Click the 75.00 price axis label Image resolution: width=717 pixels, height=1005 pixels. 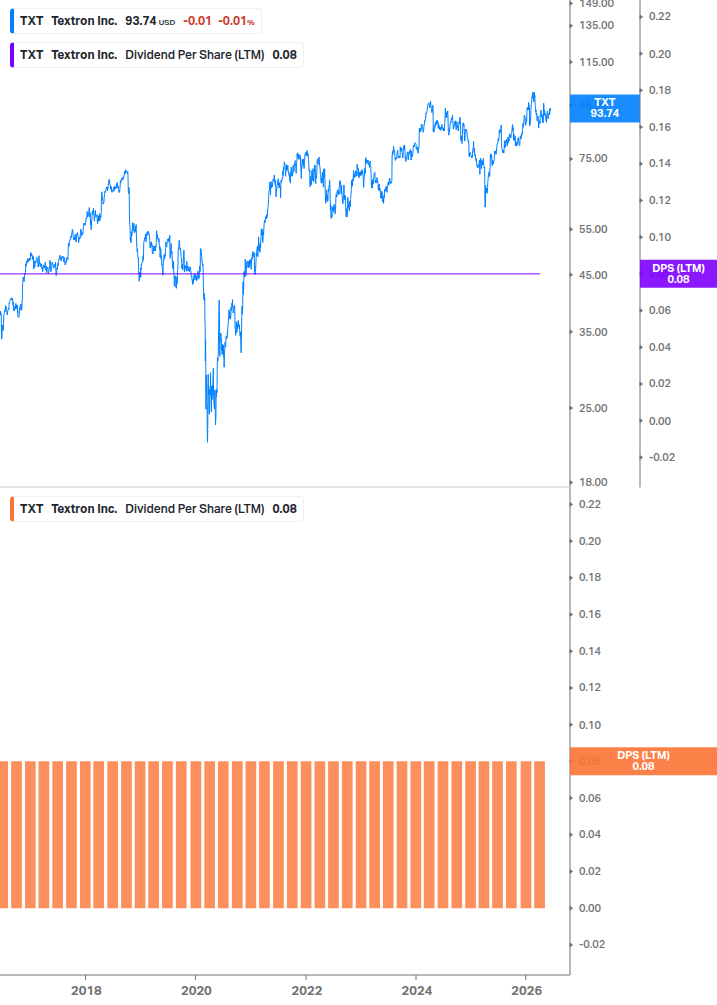(593, 158)
